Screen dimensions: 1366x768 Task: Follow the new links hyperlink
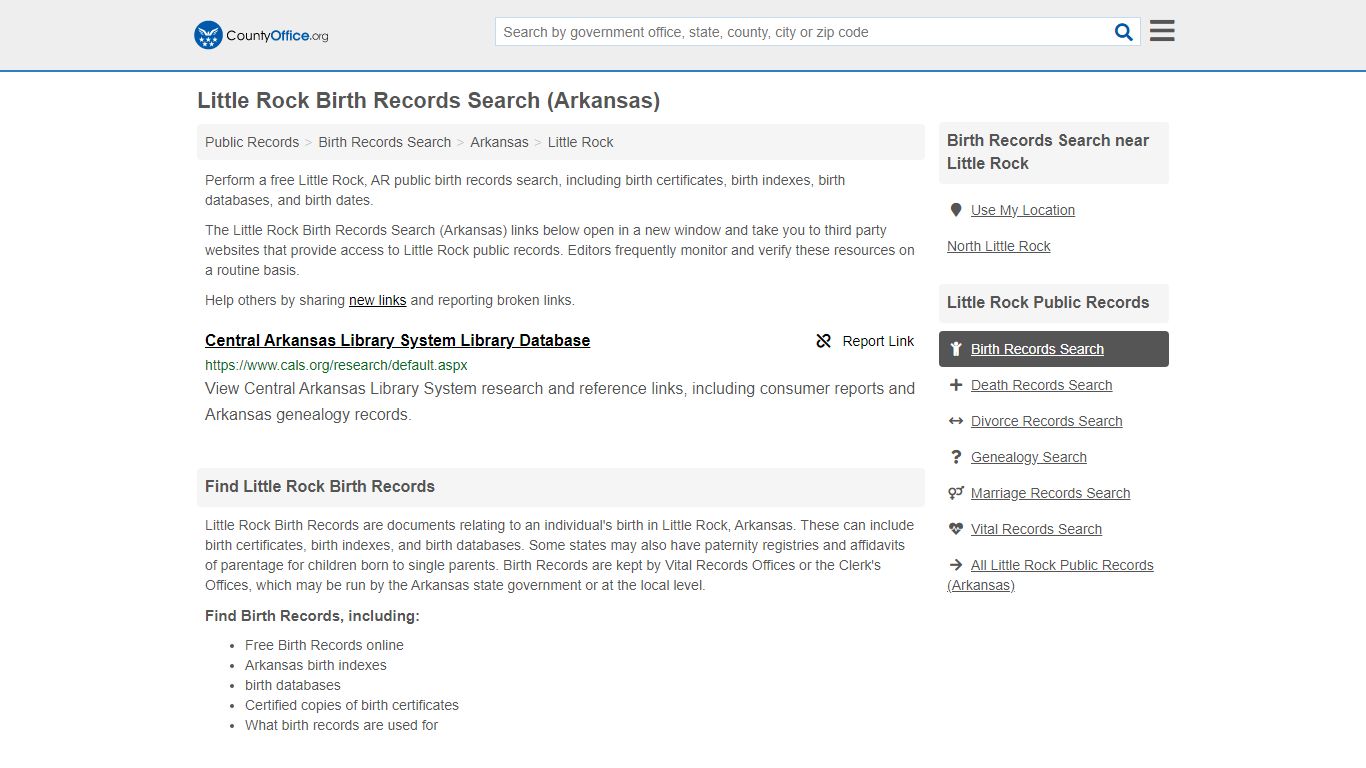click(x=377, y=300)
